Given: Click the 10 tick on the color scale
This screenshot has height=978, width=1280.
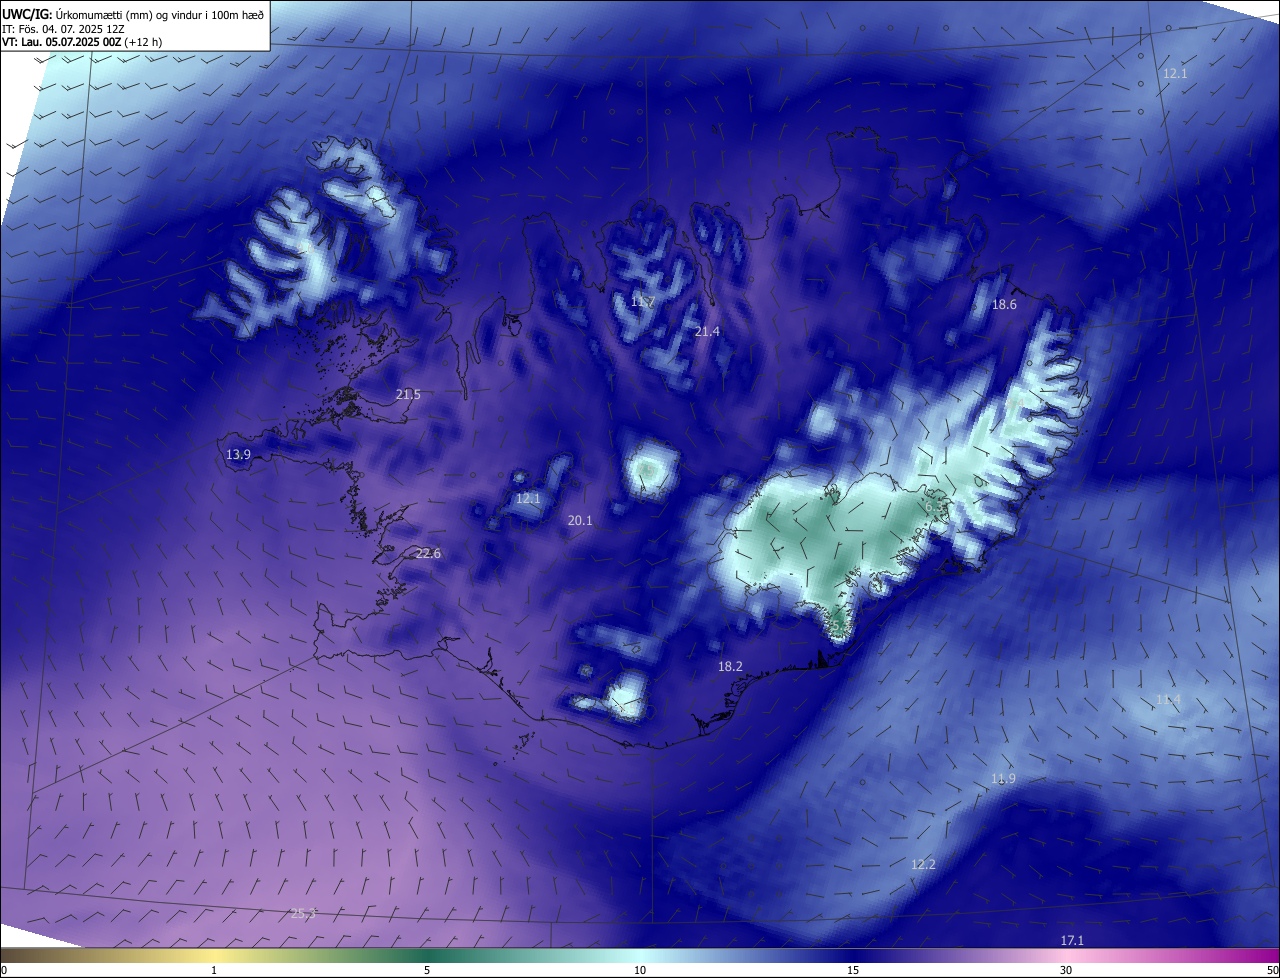Looking at the screenshot, I should click(640, 971).
